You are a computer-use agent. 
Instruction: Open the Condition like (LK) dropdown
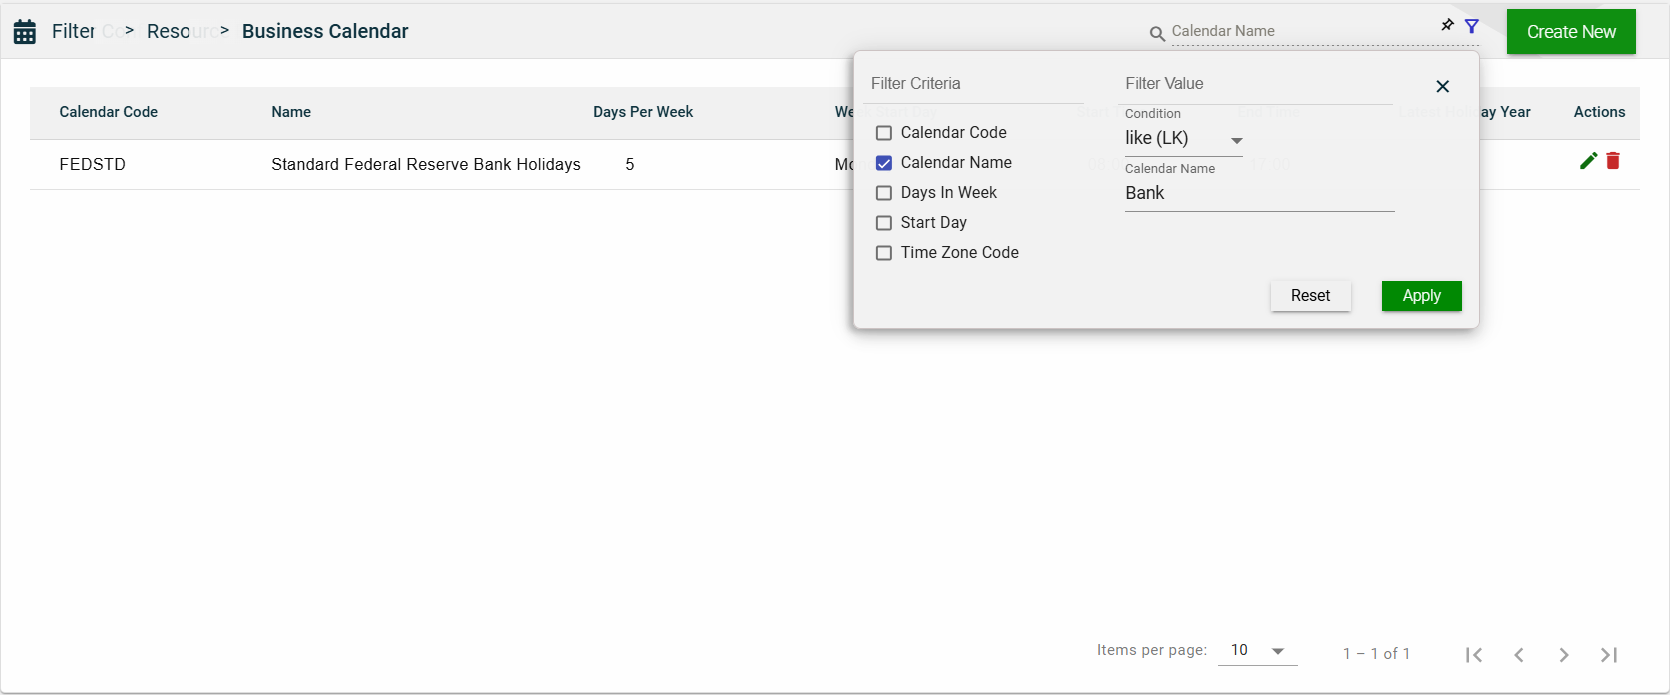(x=1183, y=139)
